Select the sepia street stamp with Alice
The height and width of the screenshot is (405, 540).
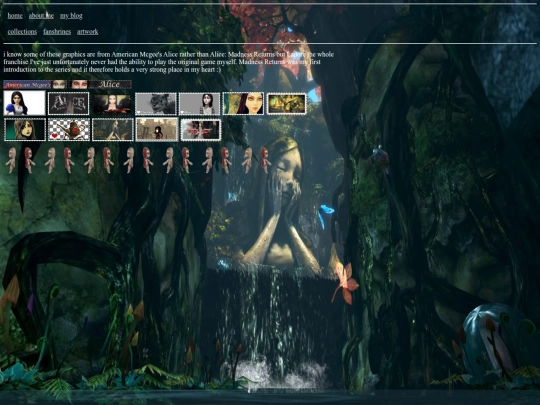pos(157,129)
